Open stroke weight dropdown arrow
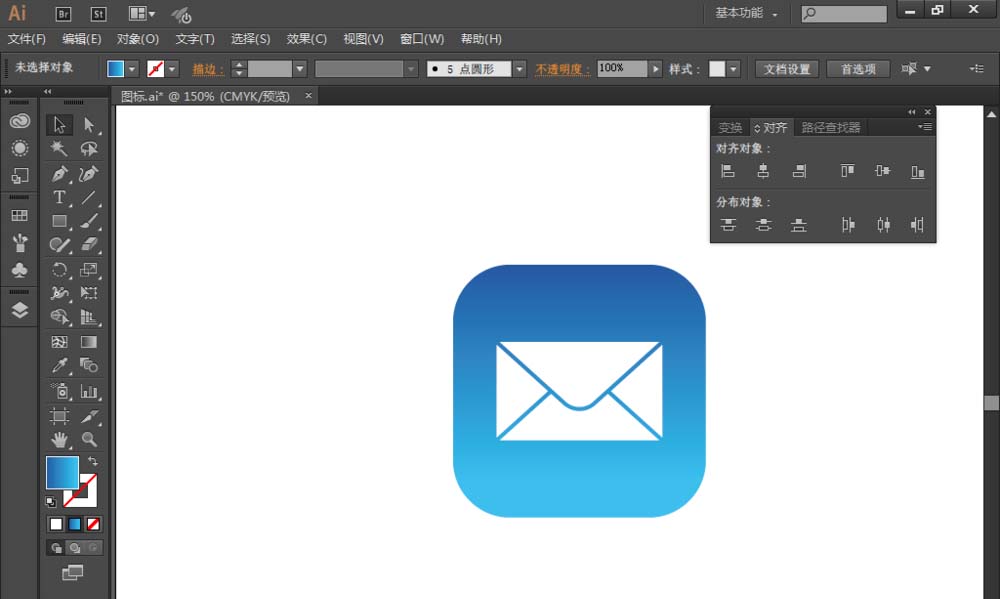 [x=300, y=69]
